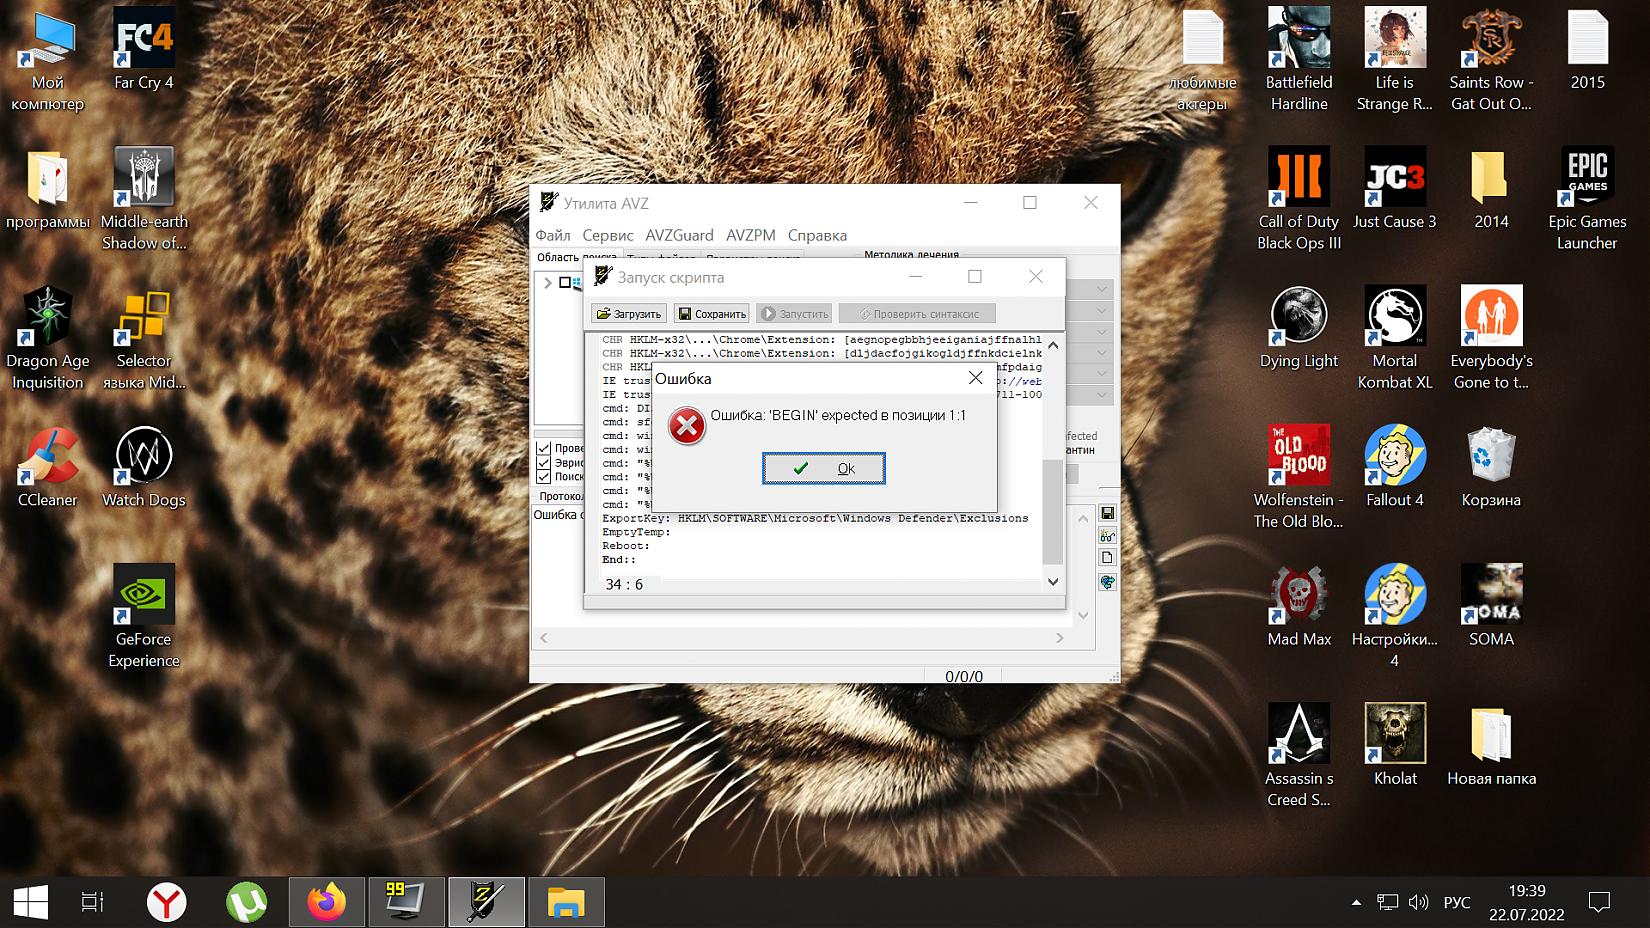1650x928 pixels.
Task: Click the save log icon beside the protocol
Action: click(1107, 513)
